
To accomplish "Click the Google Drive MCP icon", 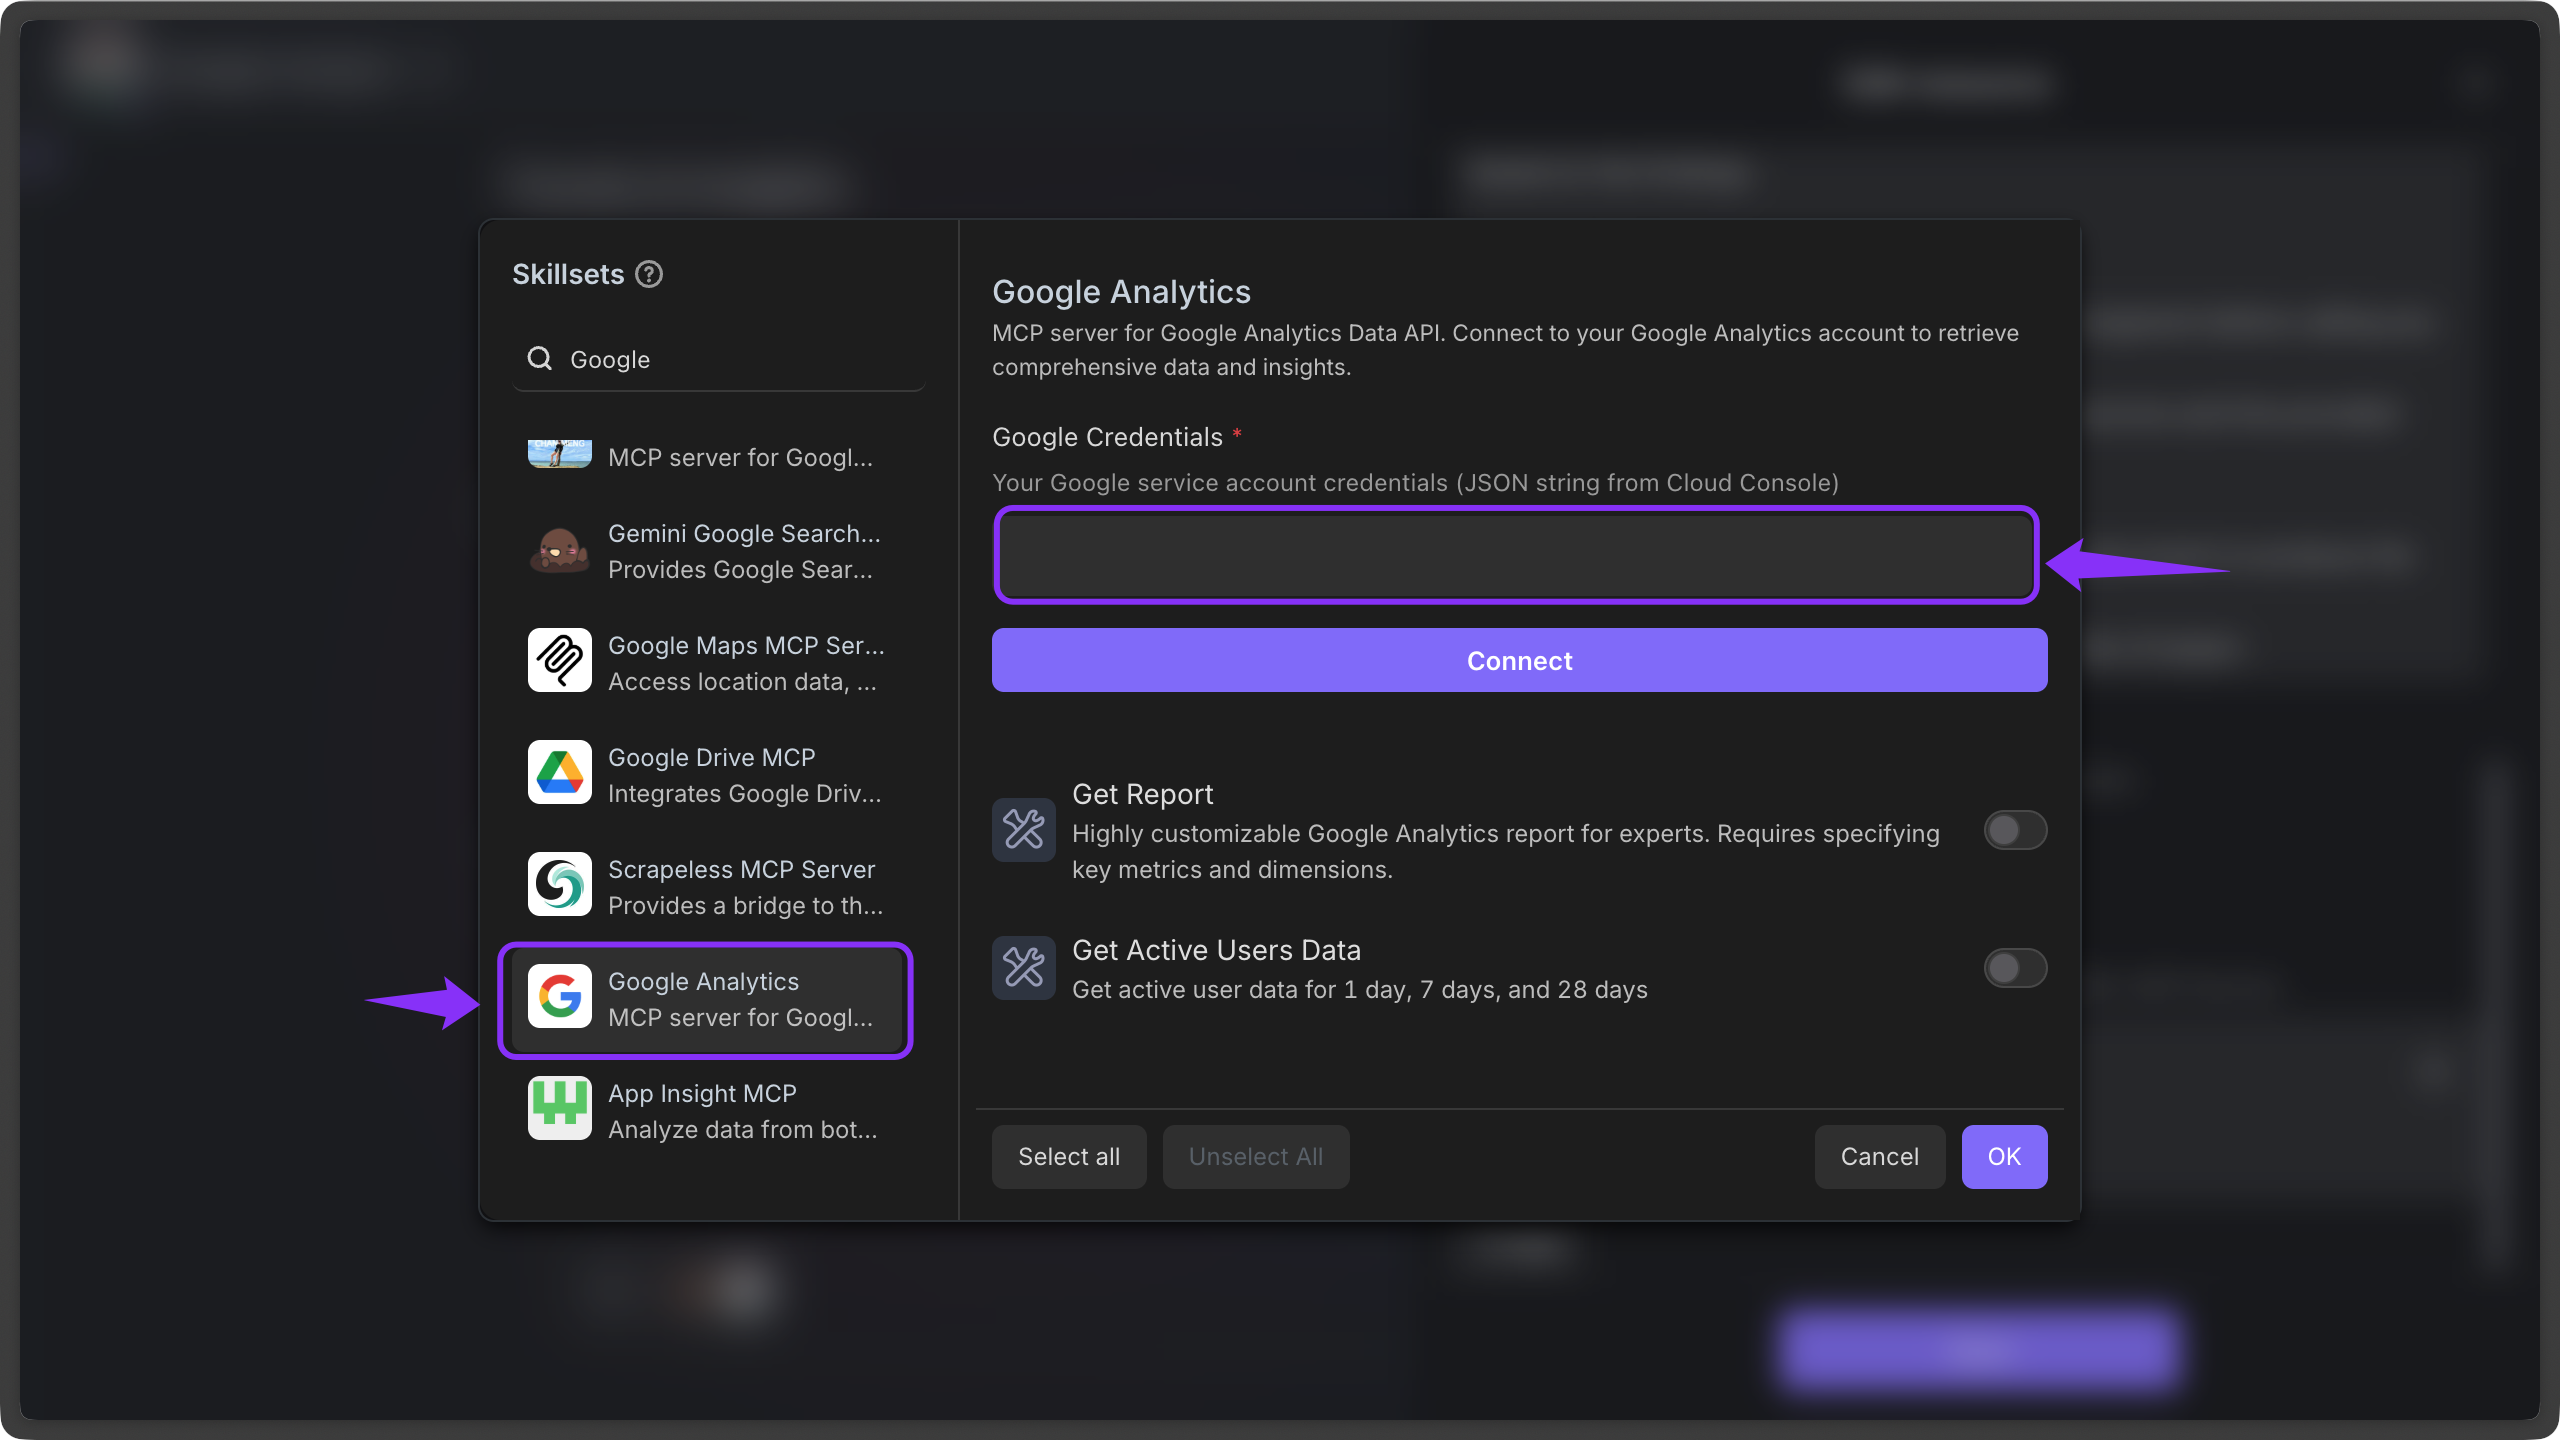I will coord(560,772).
